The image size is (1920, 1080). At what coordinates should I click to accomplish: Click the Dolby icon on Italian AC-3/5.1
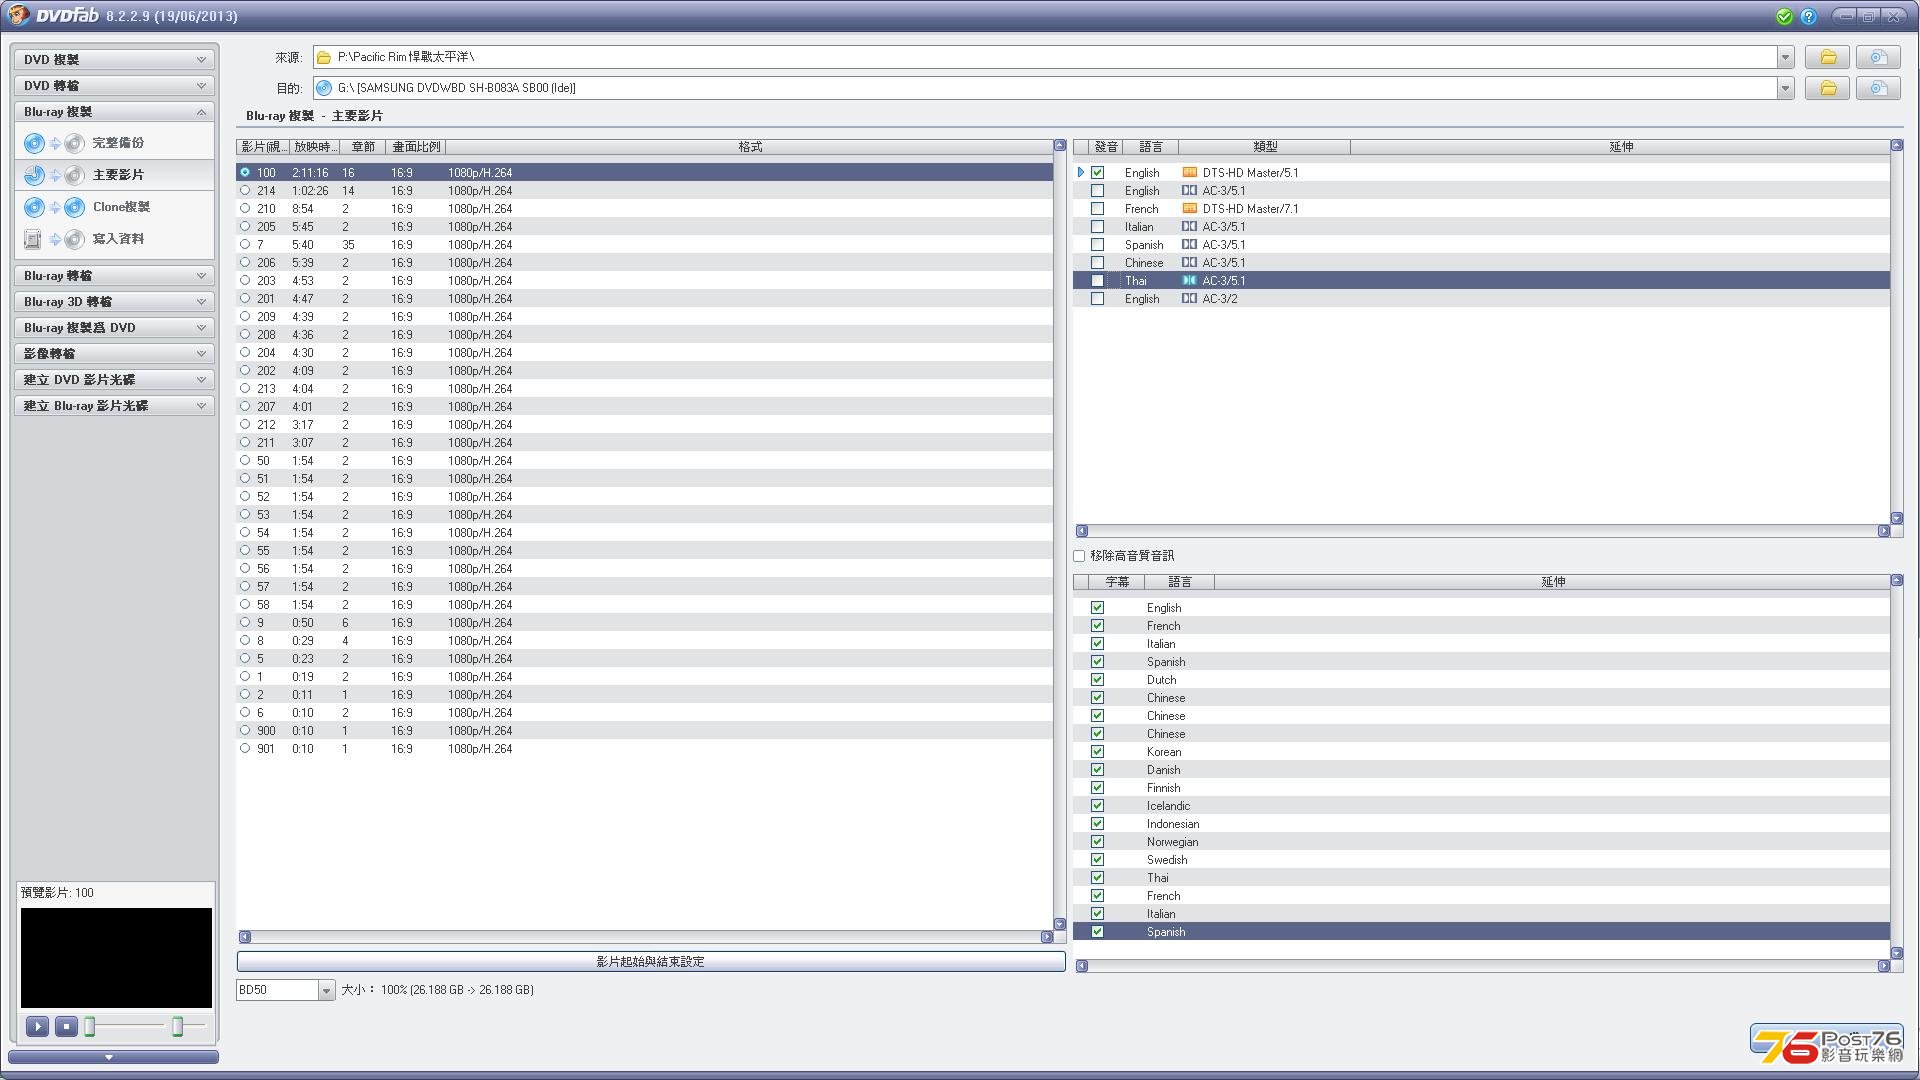[1189, 226]
